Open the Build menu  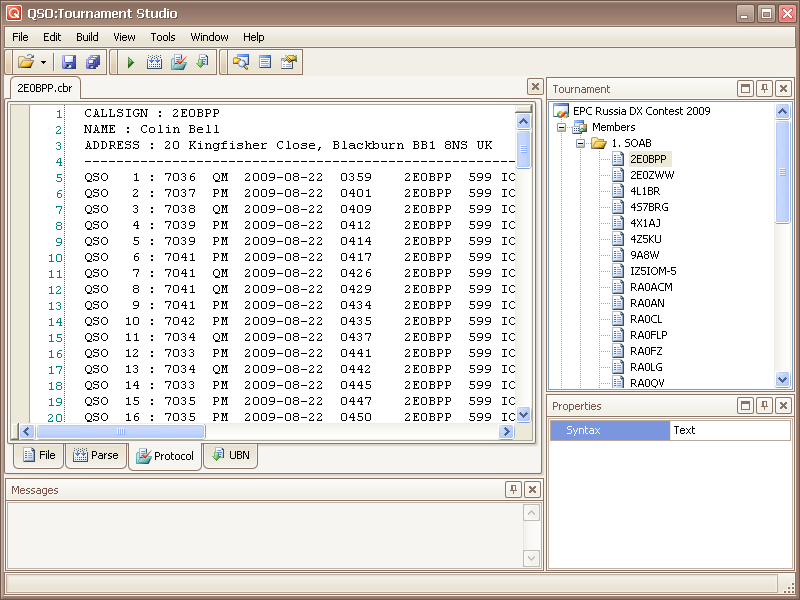pyautogui.click(x=87, y=37)
